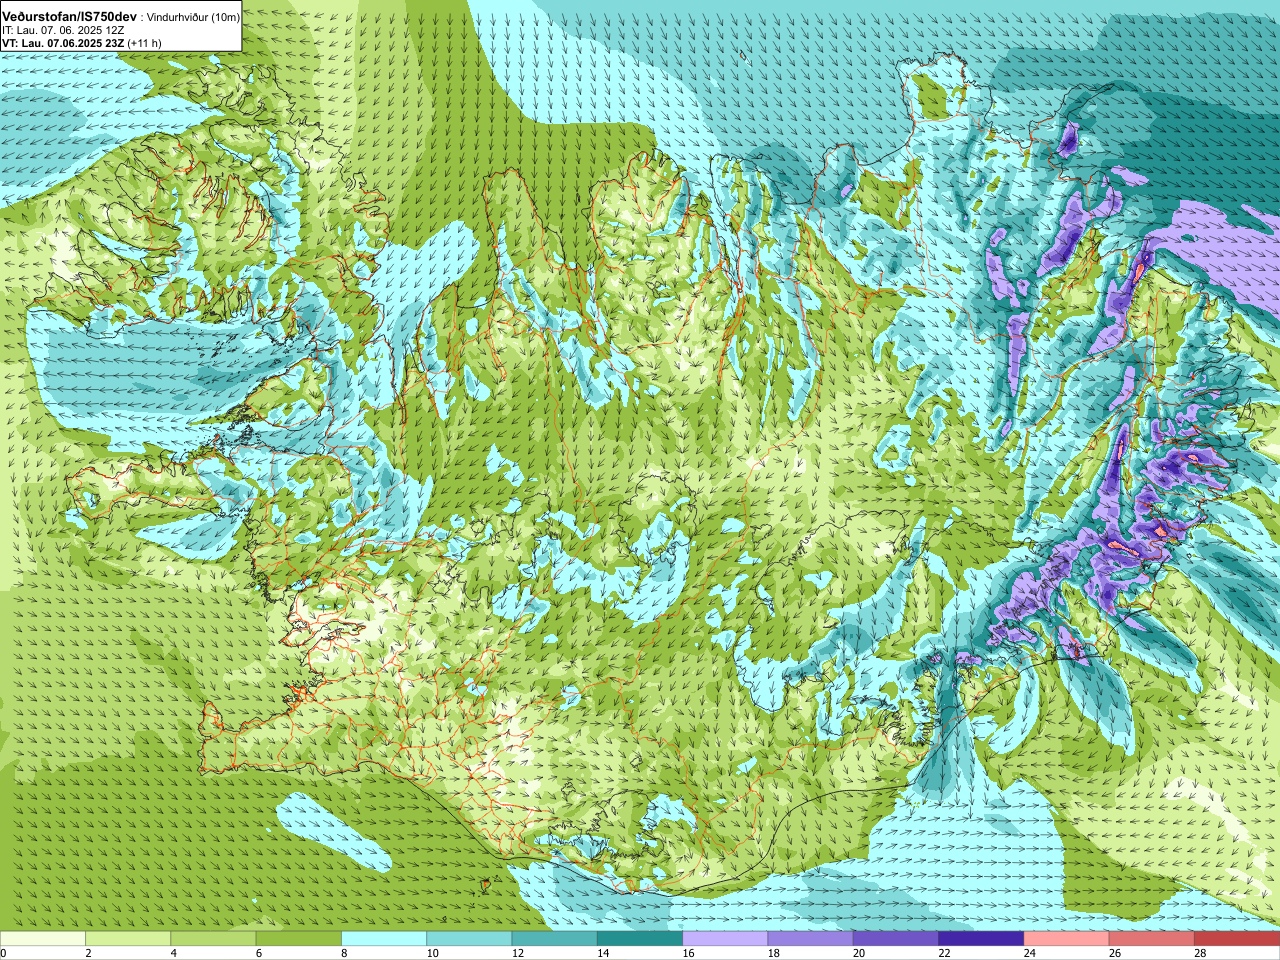This screenshot has width=1280, height=960.
Task: Click the legend scale label 6
Action: 259,953
